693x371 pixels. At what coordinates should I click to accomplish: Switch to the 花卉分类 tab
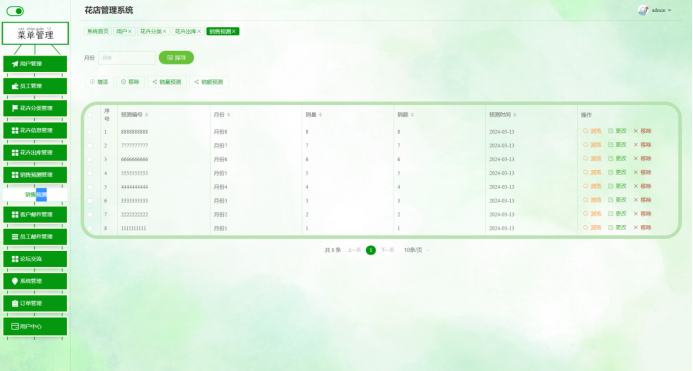(153, 31)
